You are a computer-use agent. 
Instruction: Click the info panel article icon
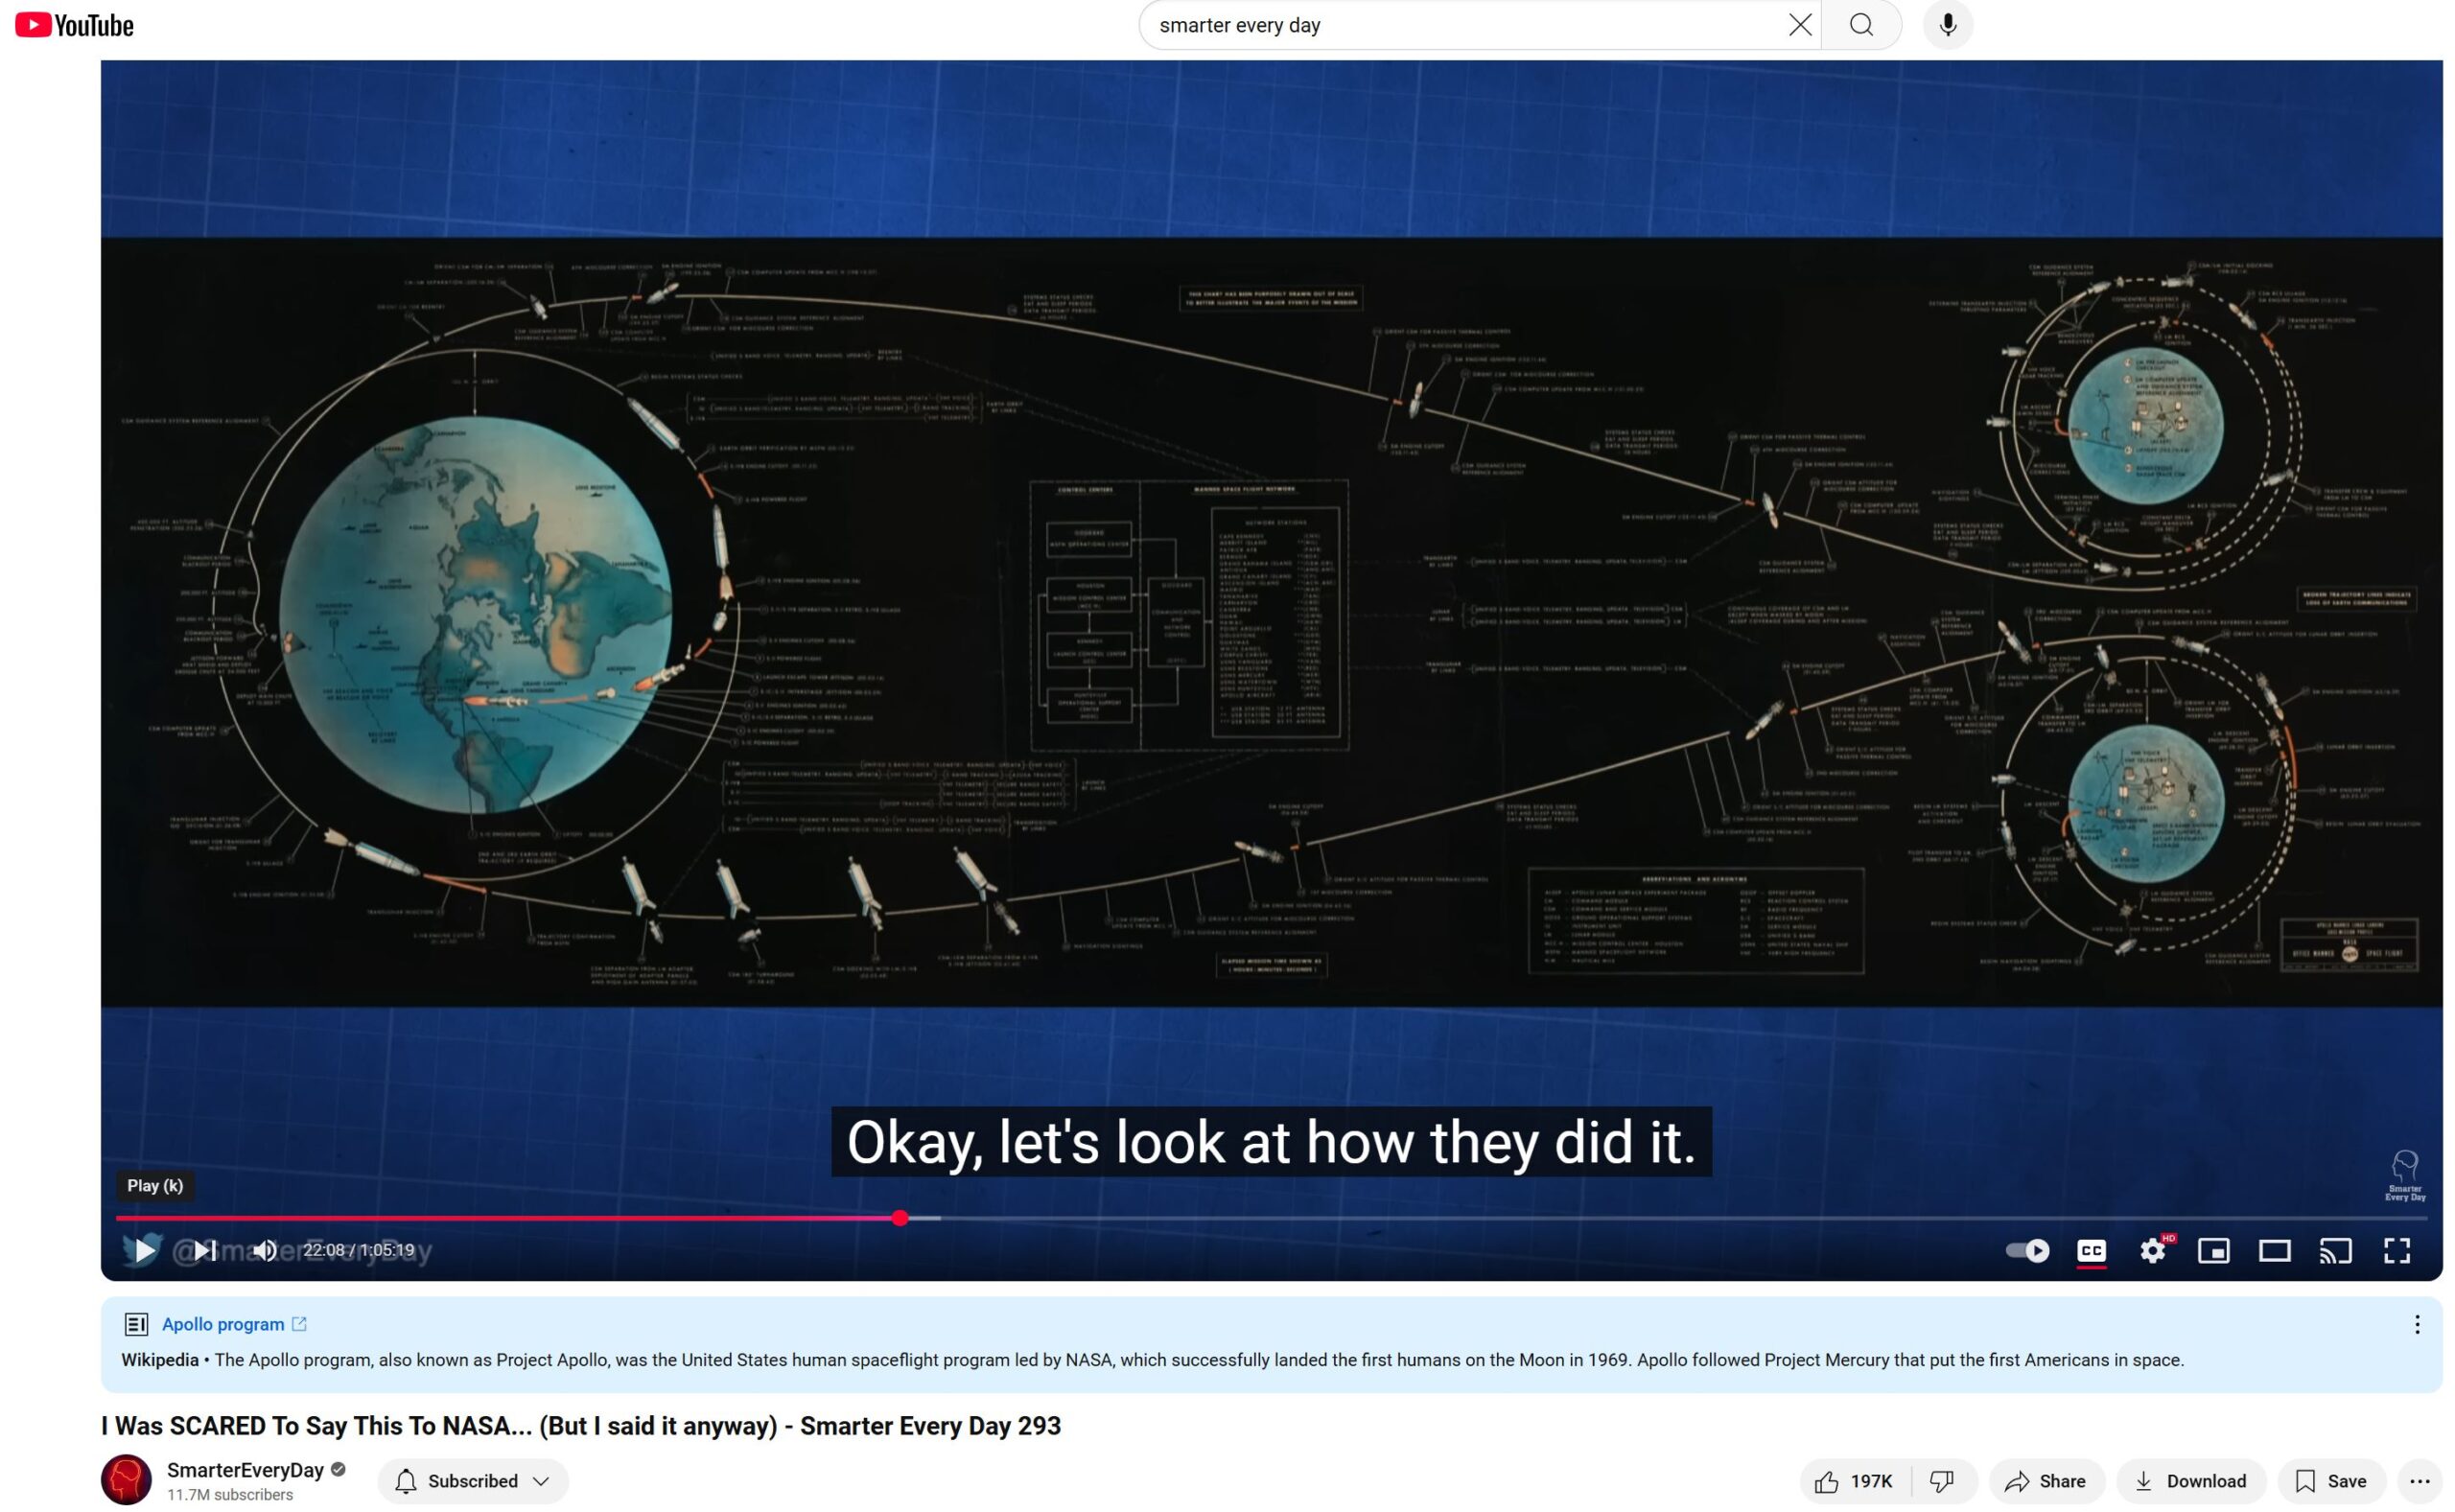[x=136, y=1323]
